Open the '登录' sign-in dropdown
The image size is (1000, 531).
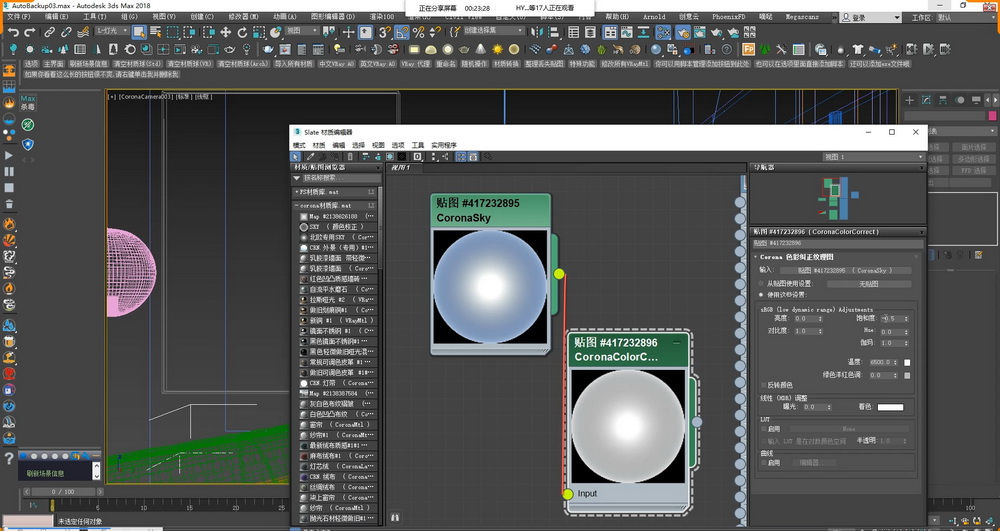tap(870, 17)
